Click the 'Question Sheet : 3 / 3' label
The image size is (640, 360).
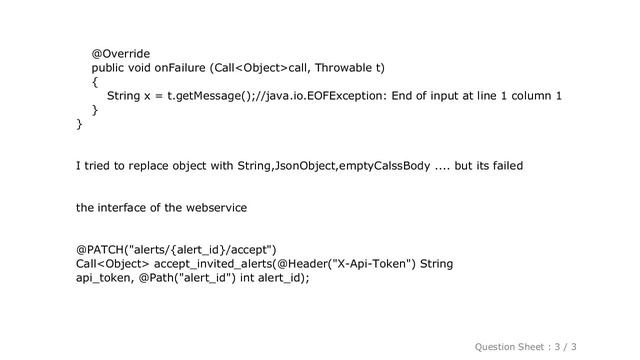[x=525, y=347]
